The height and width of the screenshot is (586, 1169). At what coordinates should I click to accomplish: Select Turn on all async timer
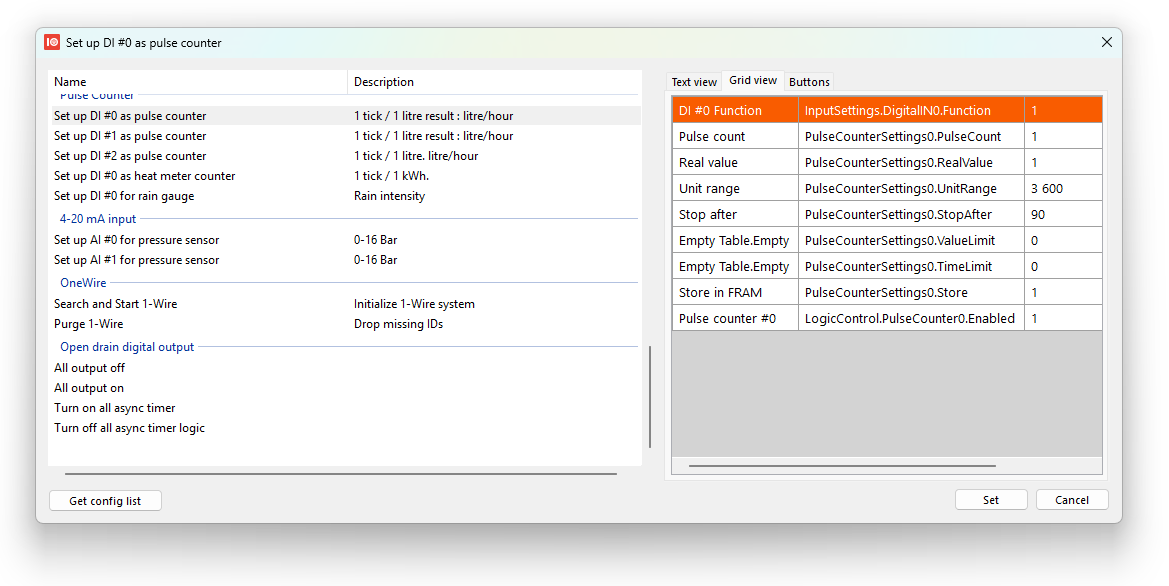tap(344, 409)
